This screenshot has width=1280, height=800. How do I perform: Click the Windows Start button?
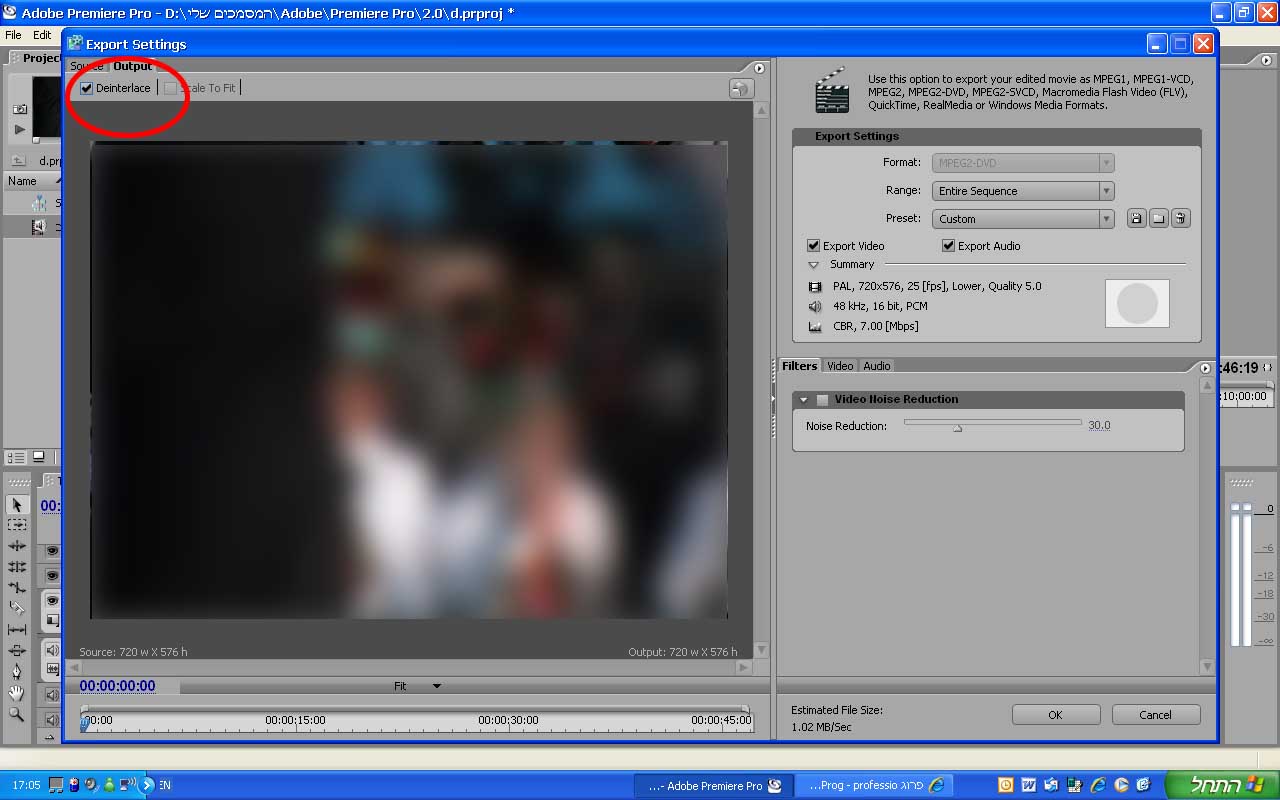coord(1220,785)
